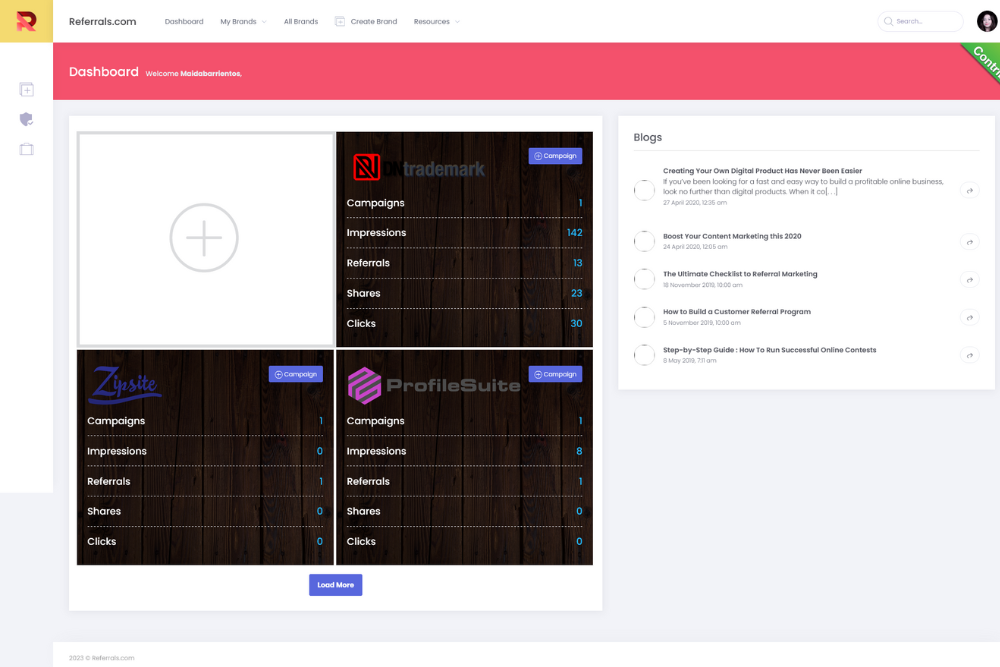
Task: Click the Load More button
Action: [x=335, y=585]
